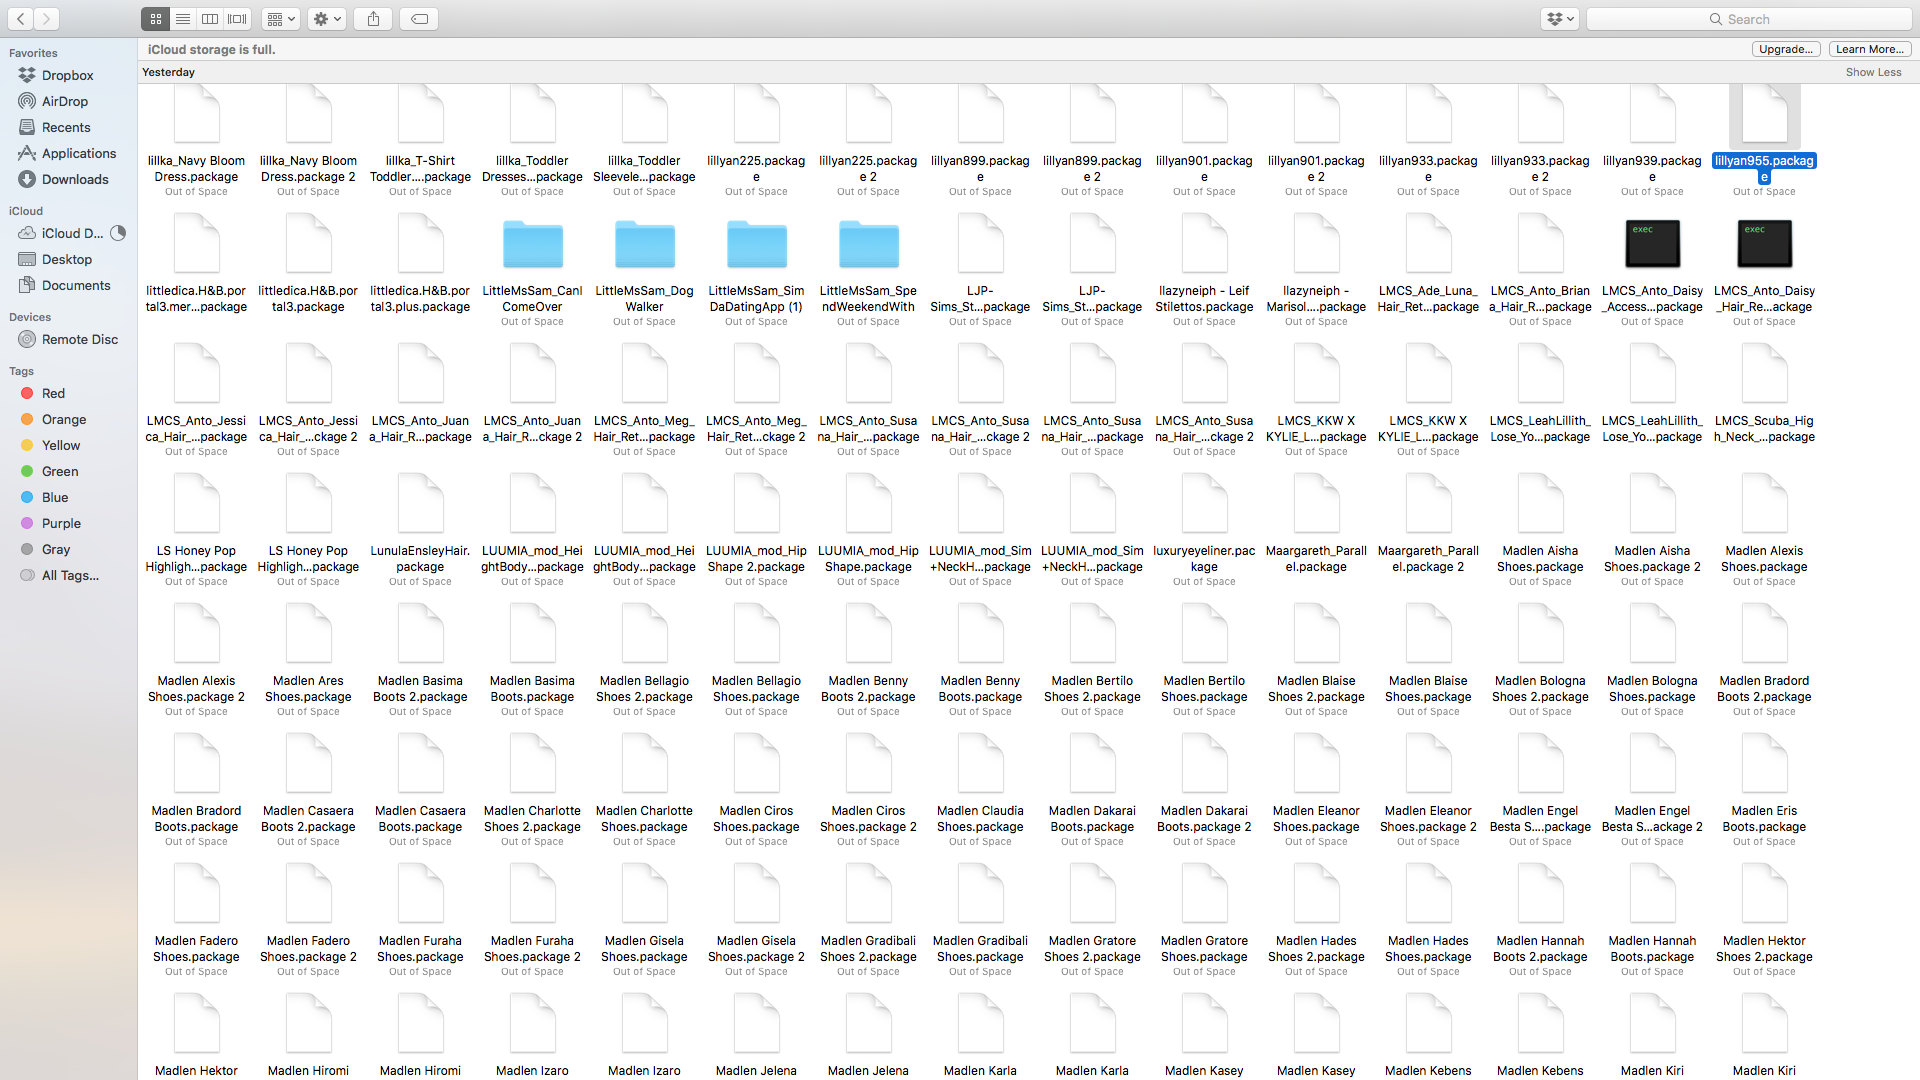The image size is (1920, 1080).
Task: Select Remote Disc under Devices
Action: click(80, 339)
